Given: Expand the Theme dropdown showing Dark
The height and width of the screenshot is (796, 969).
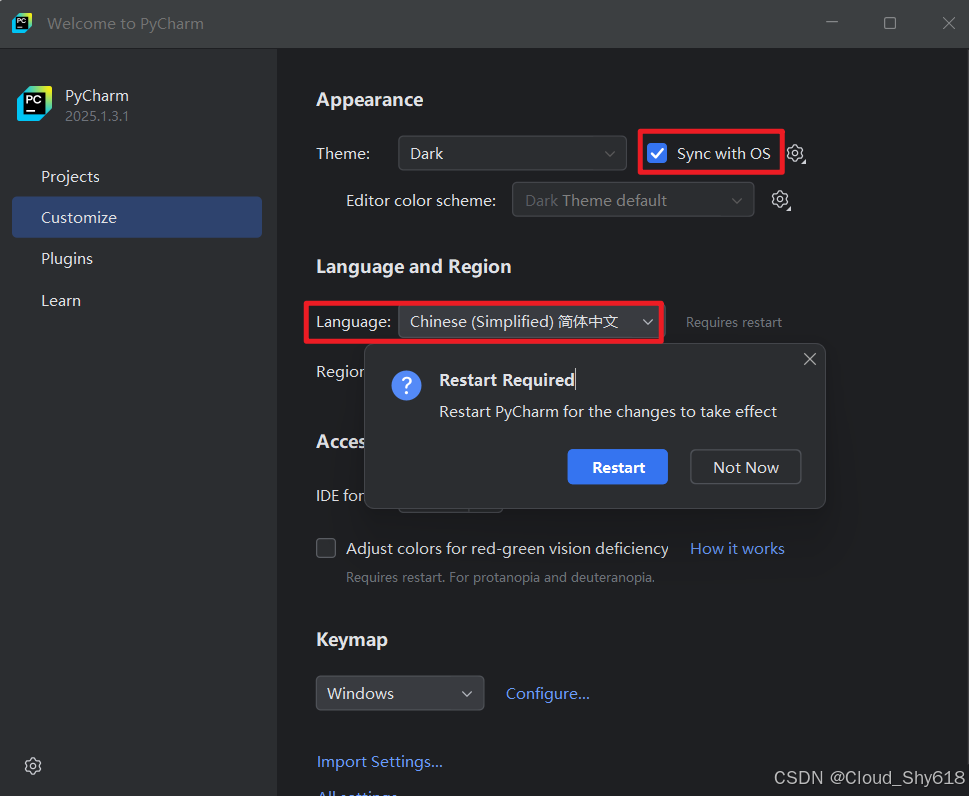Looking at the screenshot, I should click(512, 153).
